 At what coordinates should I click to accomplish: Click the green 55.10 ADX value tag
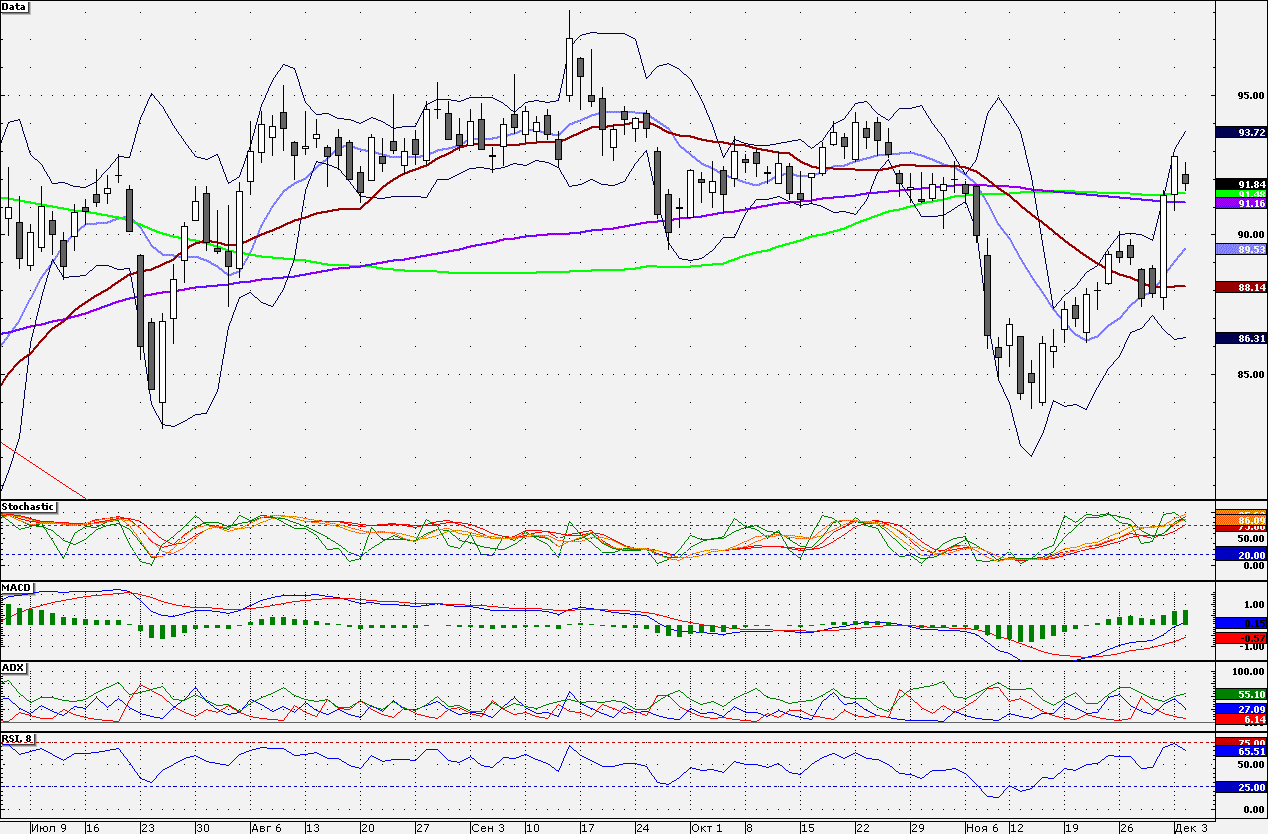tap(1240, 693)
